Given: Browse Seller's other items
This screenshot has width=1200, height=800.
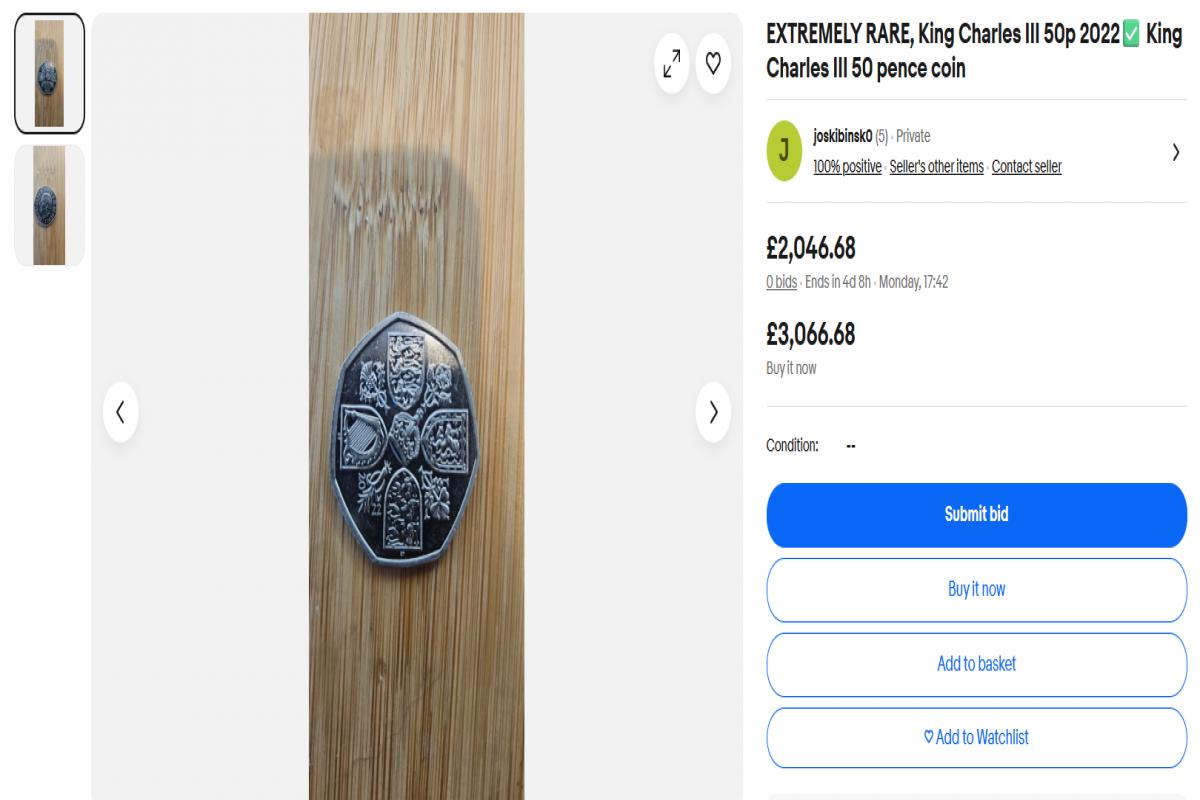Looking at the screenshot, I should [936, 167].
